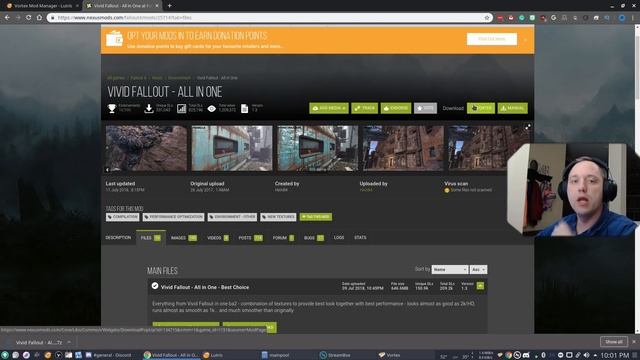Open the Chrome menu three-dots icon
Image resolution: width=640 pixels, height=360 pixels.
click(633, 18)
